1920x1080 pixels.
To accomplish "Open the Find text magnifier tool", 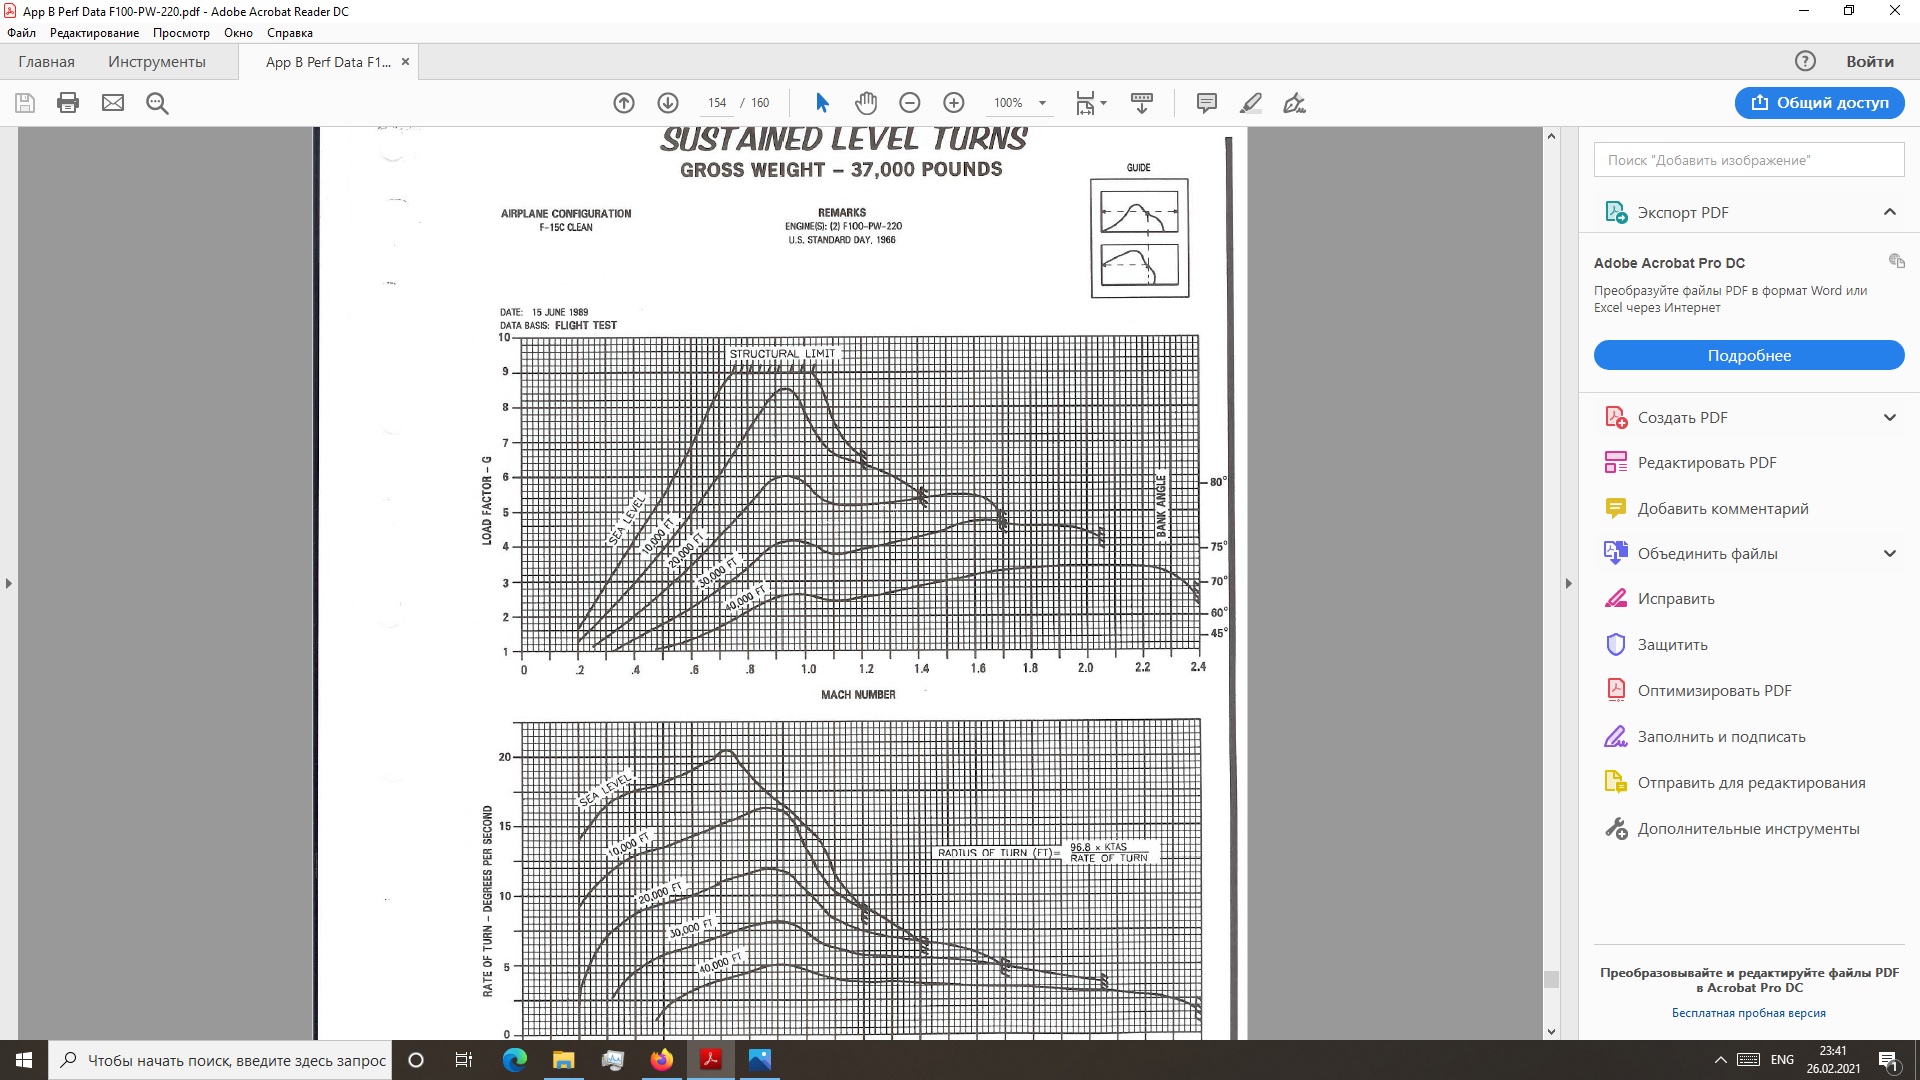I will 157,103.
